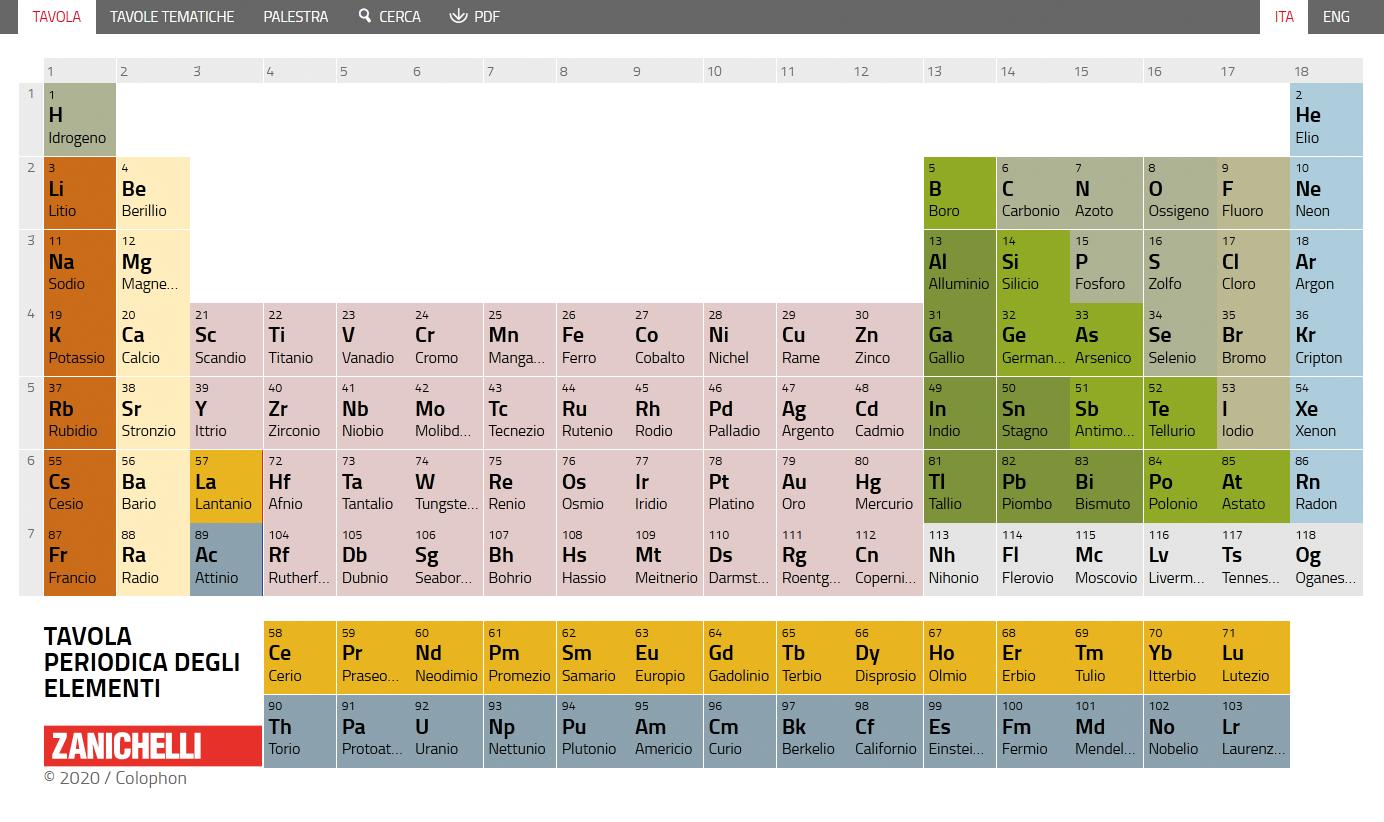This screenshot has height=822, width=1384.
Task: Click the Carbonio (C) element cell
Action: (x=1033, y=193)
